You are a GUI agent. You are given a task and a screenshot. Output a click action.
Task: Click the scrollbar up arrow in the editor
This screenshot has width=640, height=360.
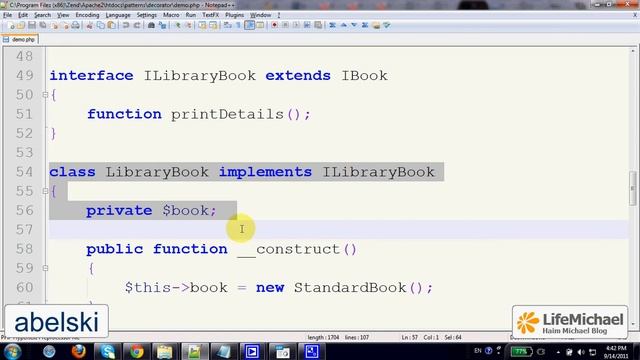coord(633,51)
